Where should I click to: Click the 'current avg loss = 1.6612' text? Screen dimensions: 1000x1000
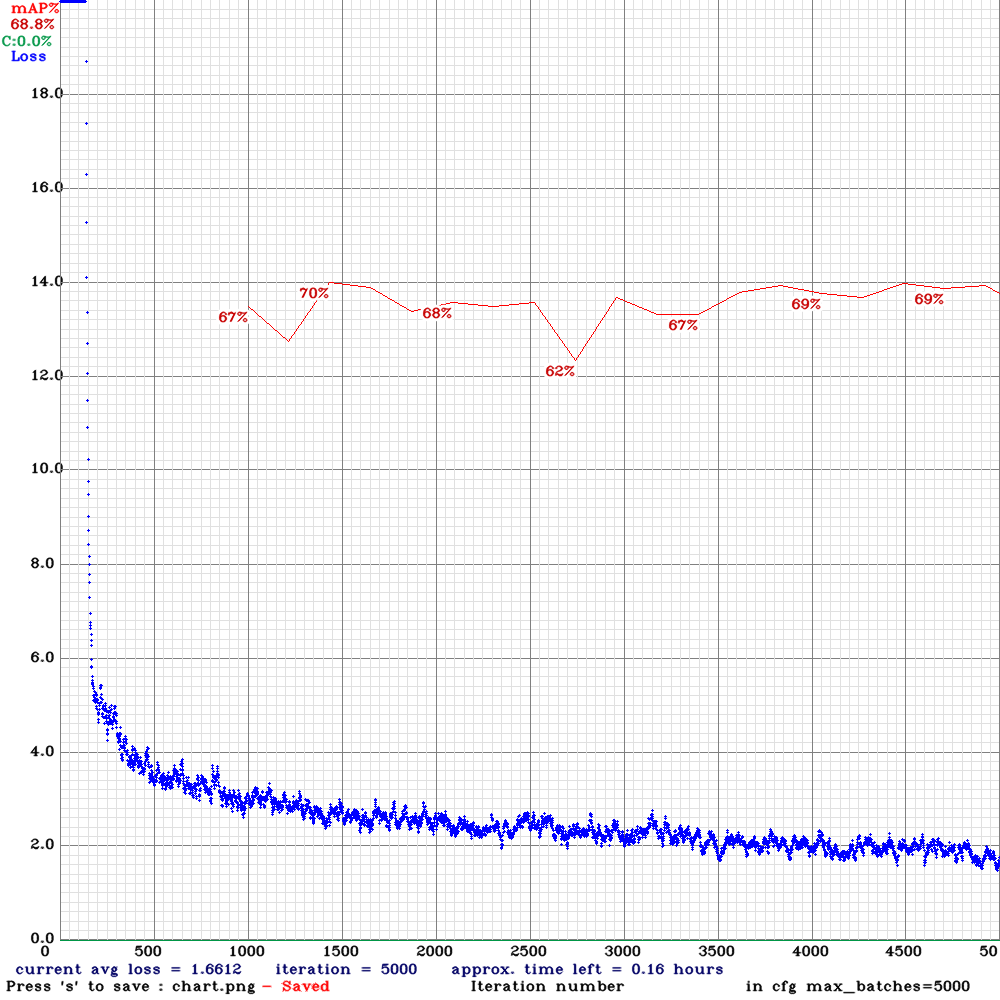(128, 969)
